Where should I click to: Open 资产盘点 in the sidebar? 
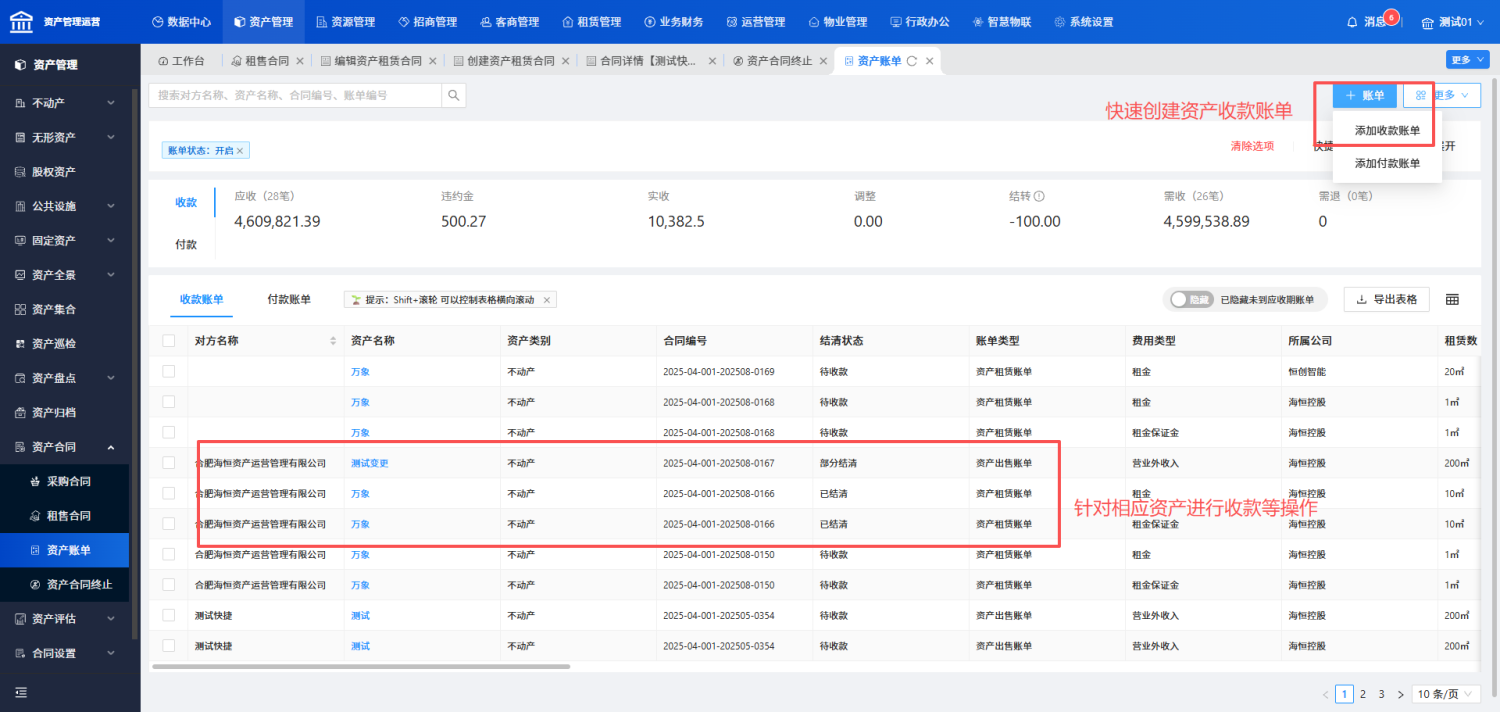pos(65,378)
